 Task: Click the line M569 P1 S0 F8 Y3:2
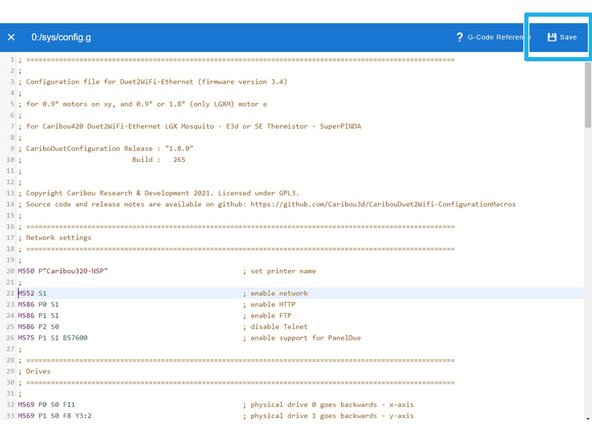point(54,416)
